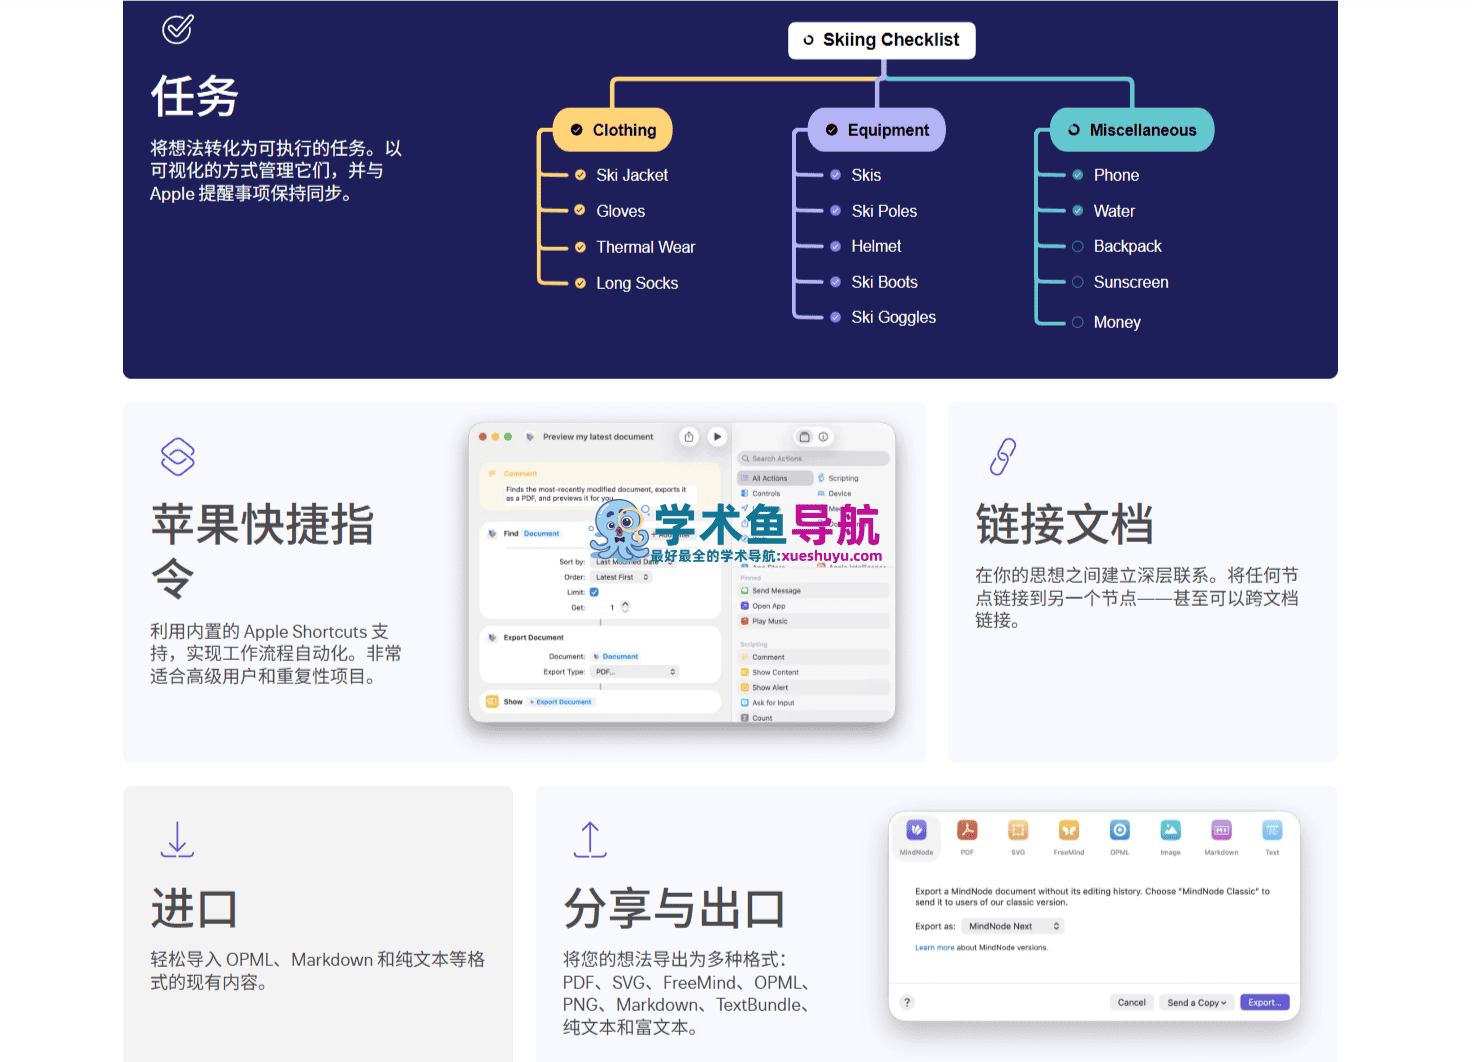
Task: Select the Skiing Checklist root node
Action: click(x=882, y=40)
